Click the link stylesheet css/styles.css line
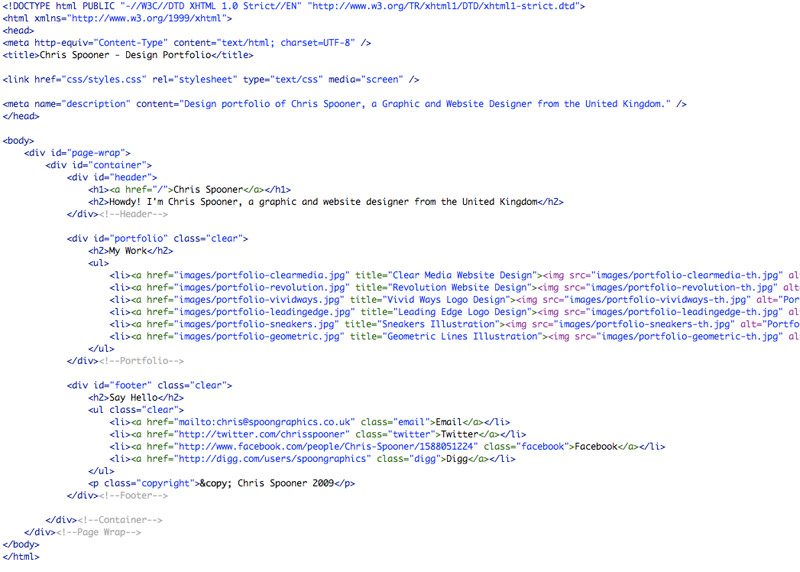This screenshot has width=800, height=572. pyautogui.click(x=211, y=80)
